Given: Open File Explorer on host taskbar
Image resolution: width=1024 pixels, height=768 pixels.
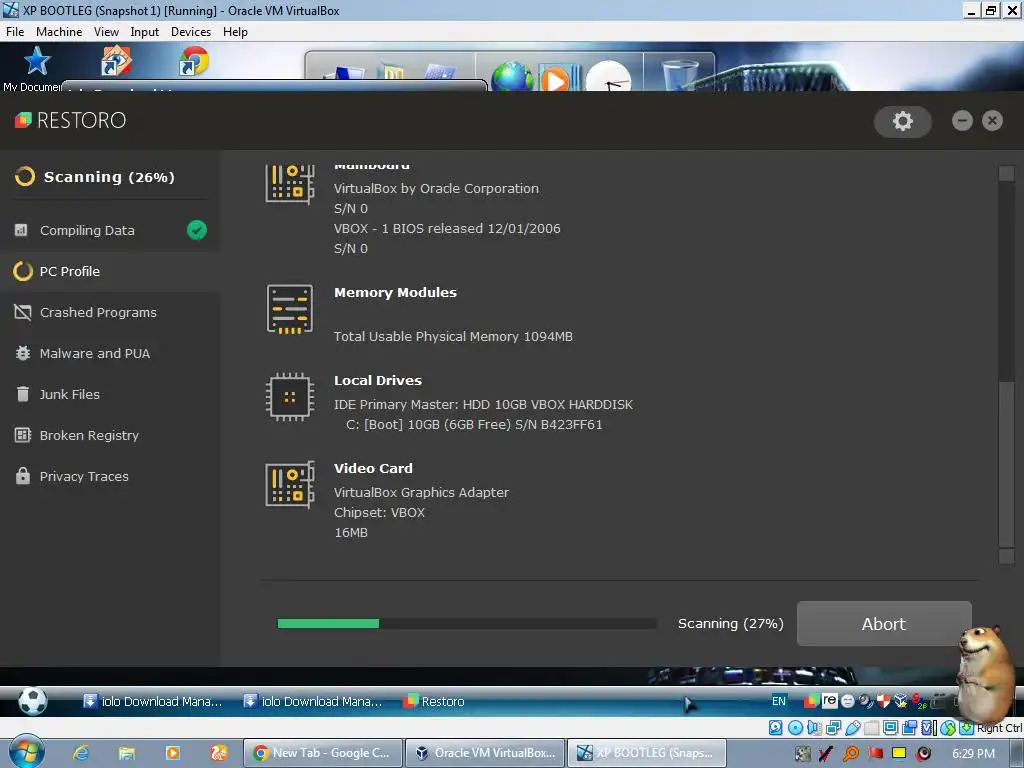Looking at the screenshot, I should coord(127,753).
